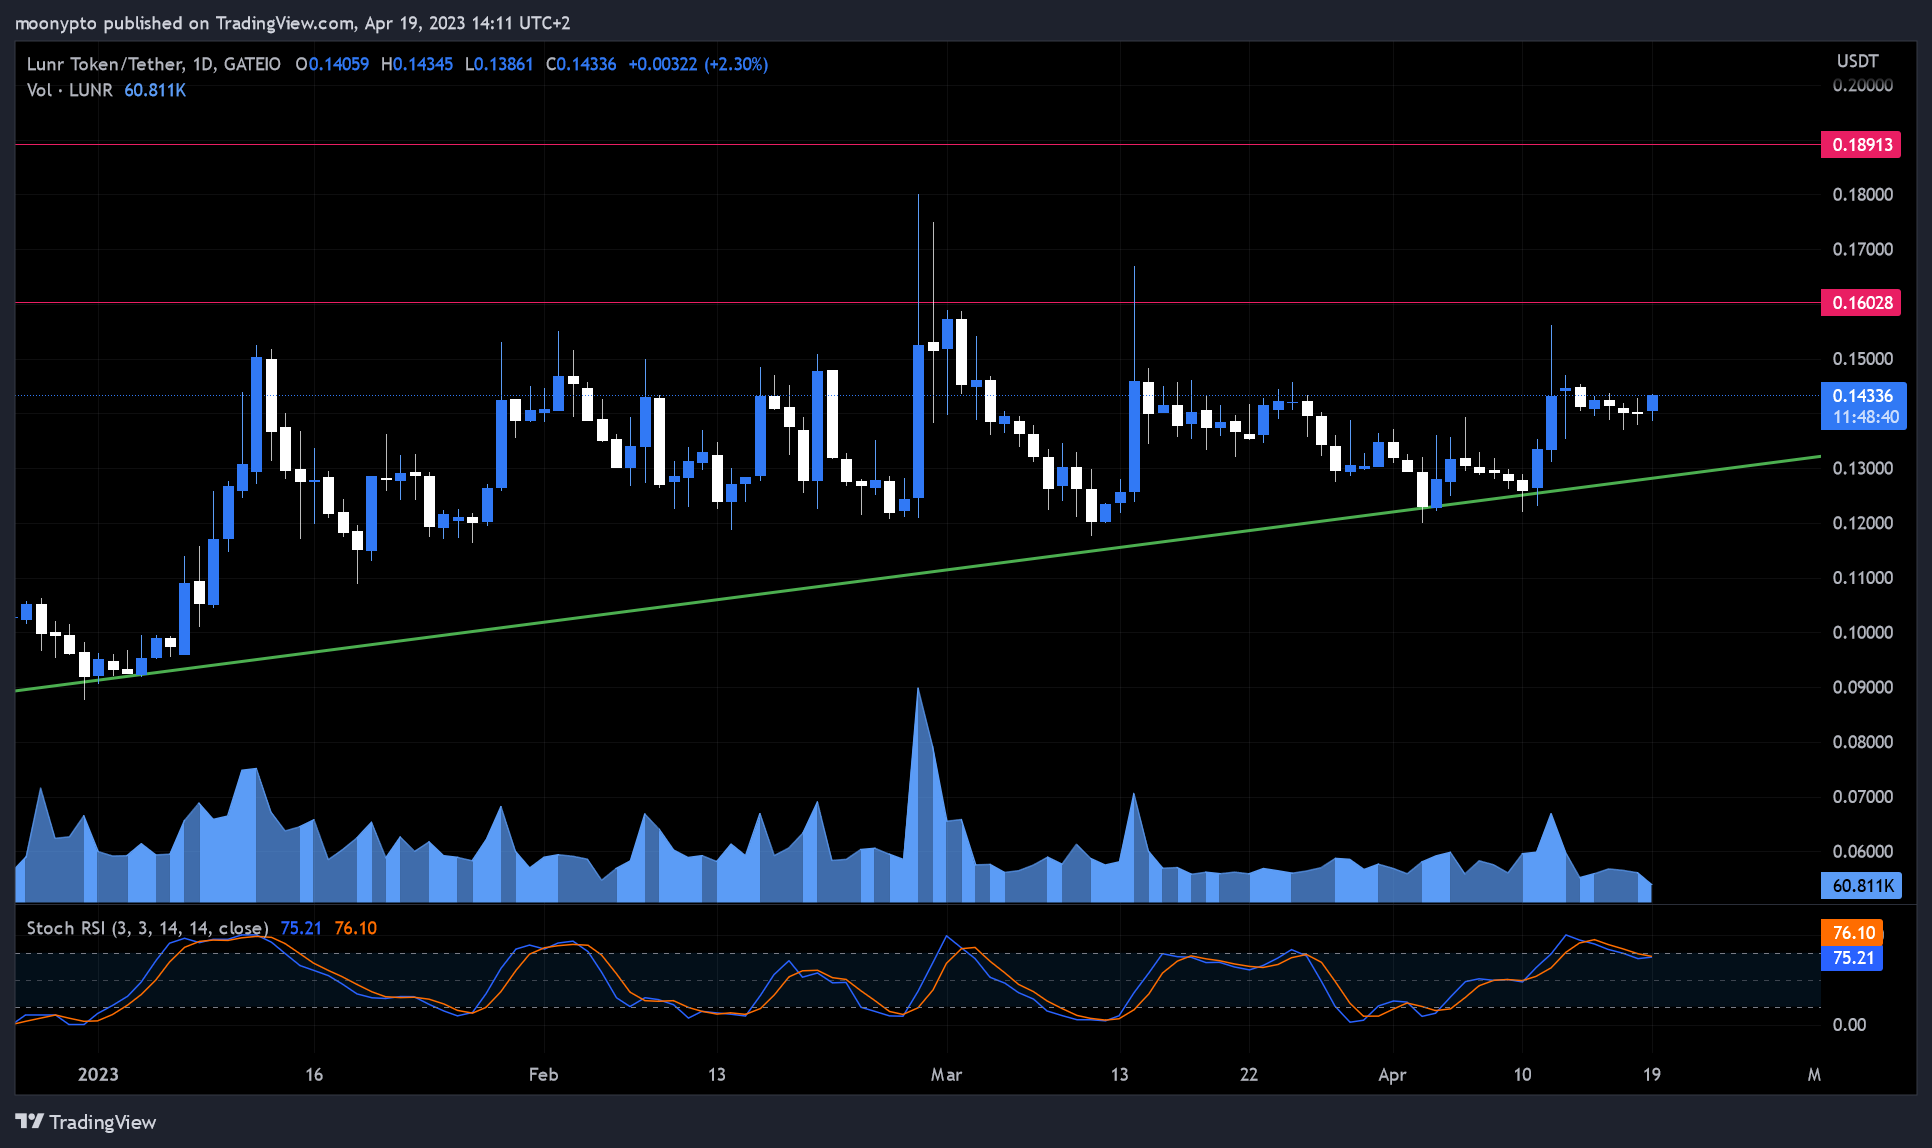Click the close price C0.14336 value

pos(581,64)
